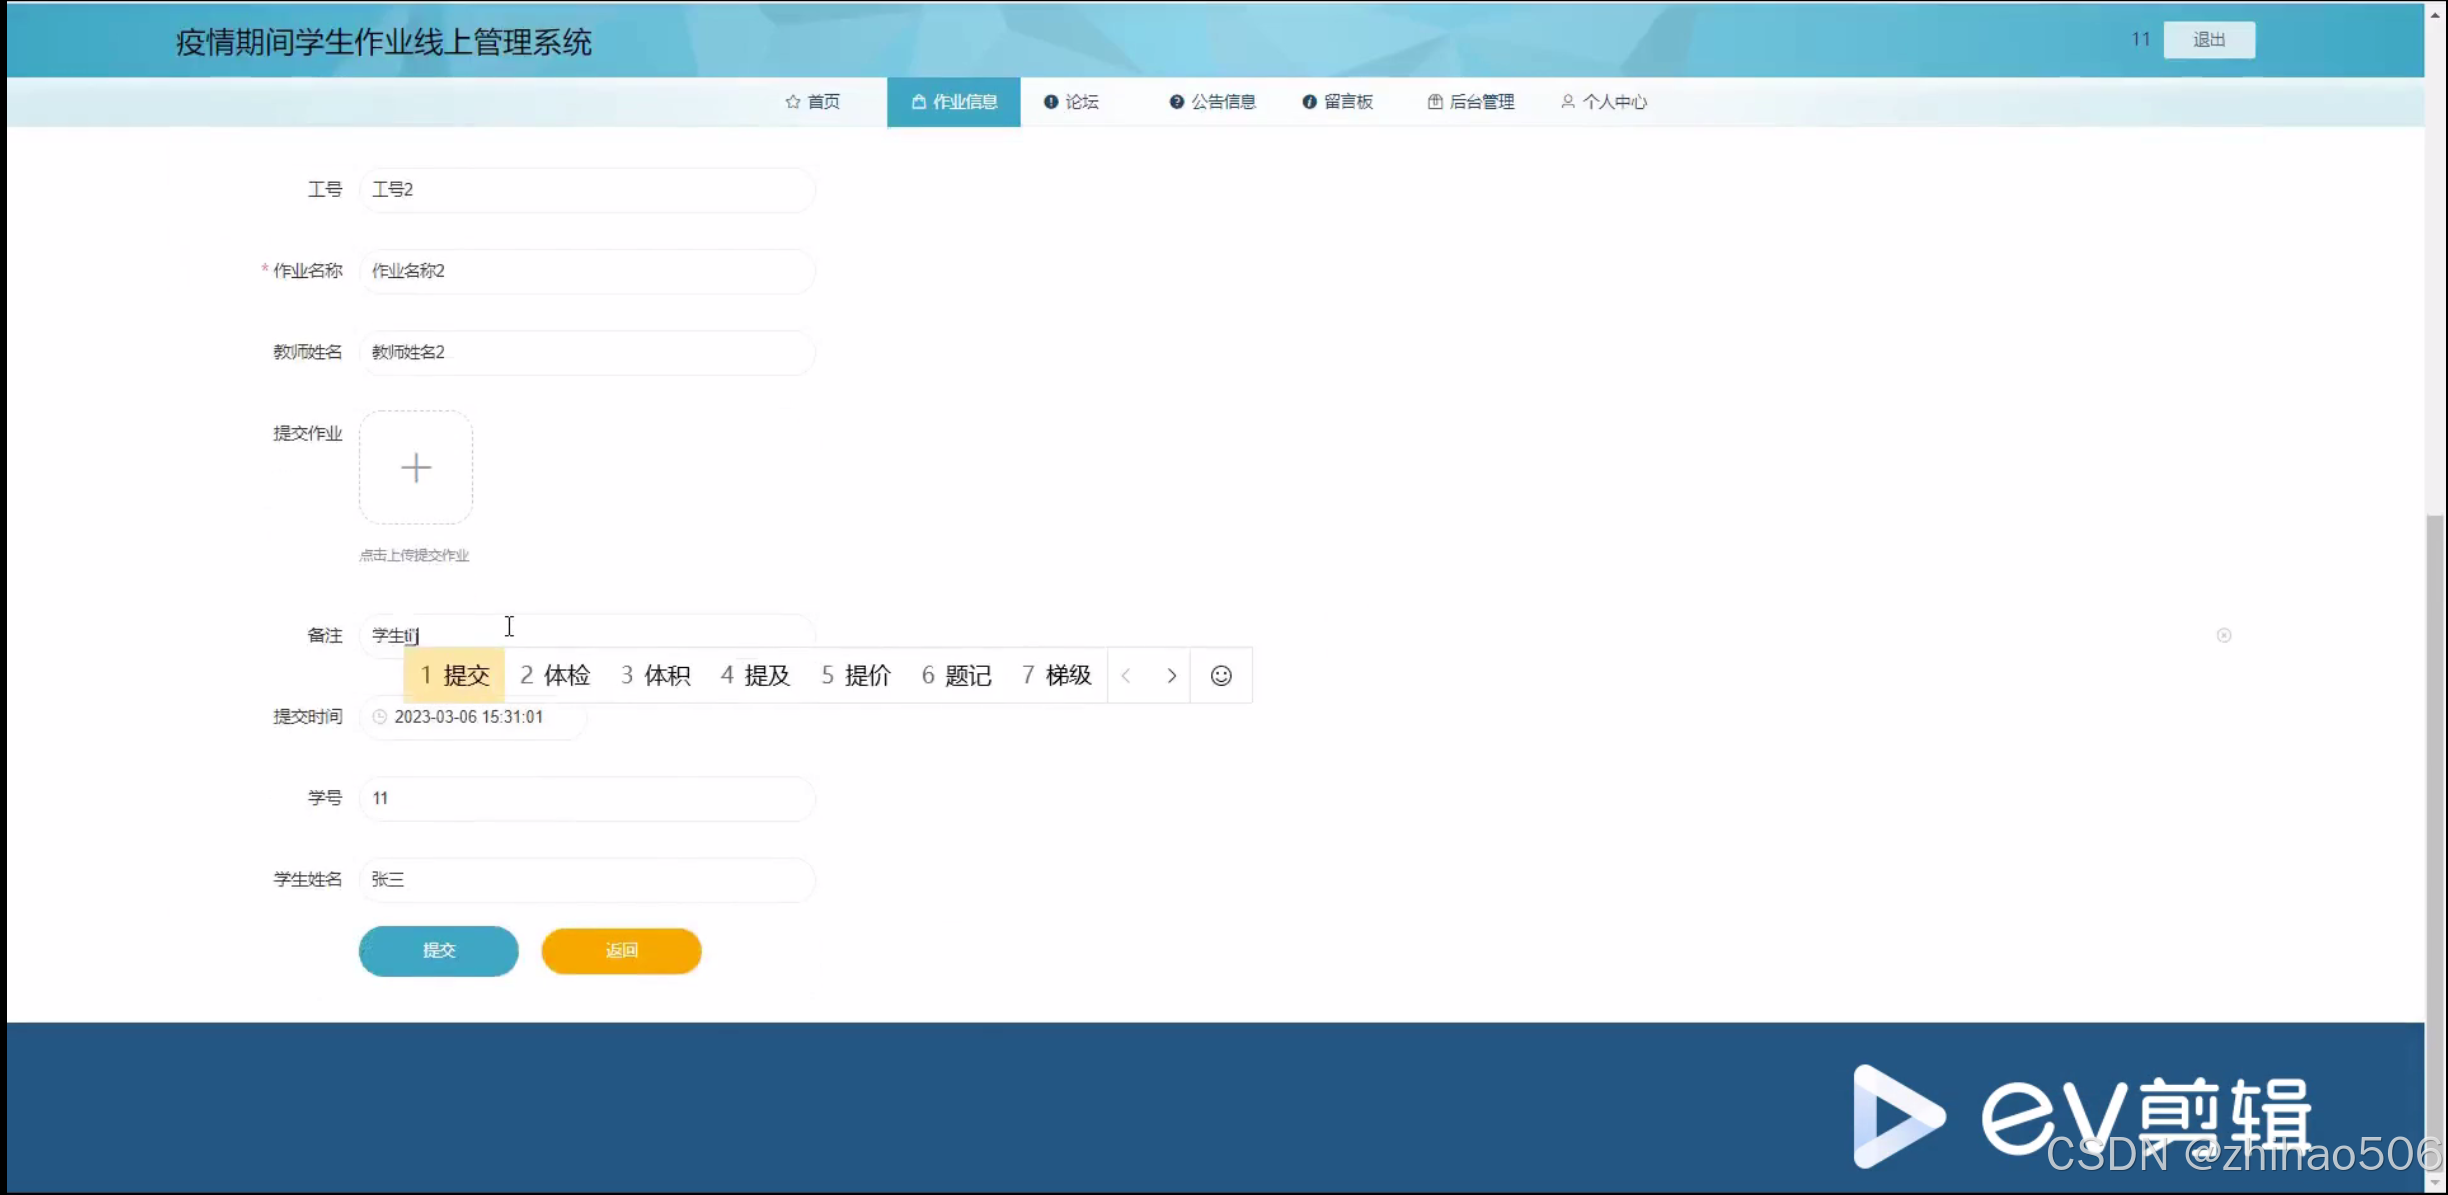The height and width of the screenshot is (1195, 2448).
Task: Go to previous IME candidate page arrow
Action: [1127, 676]
